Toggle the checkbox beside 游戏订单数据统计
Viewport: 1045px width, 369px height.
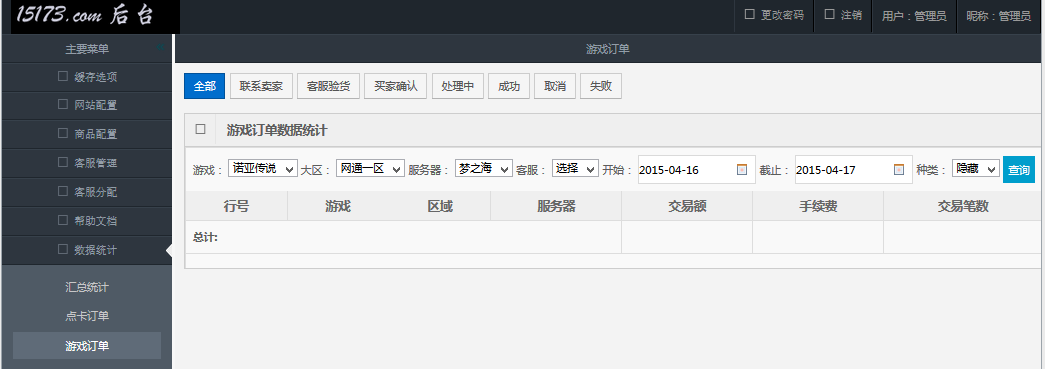coord(201,129)
